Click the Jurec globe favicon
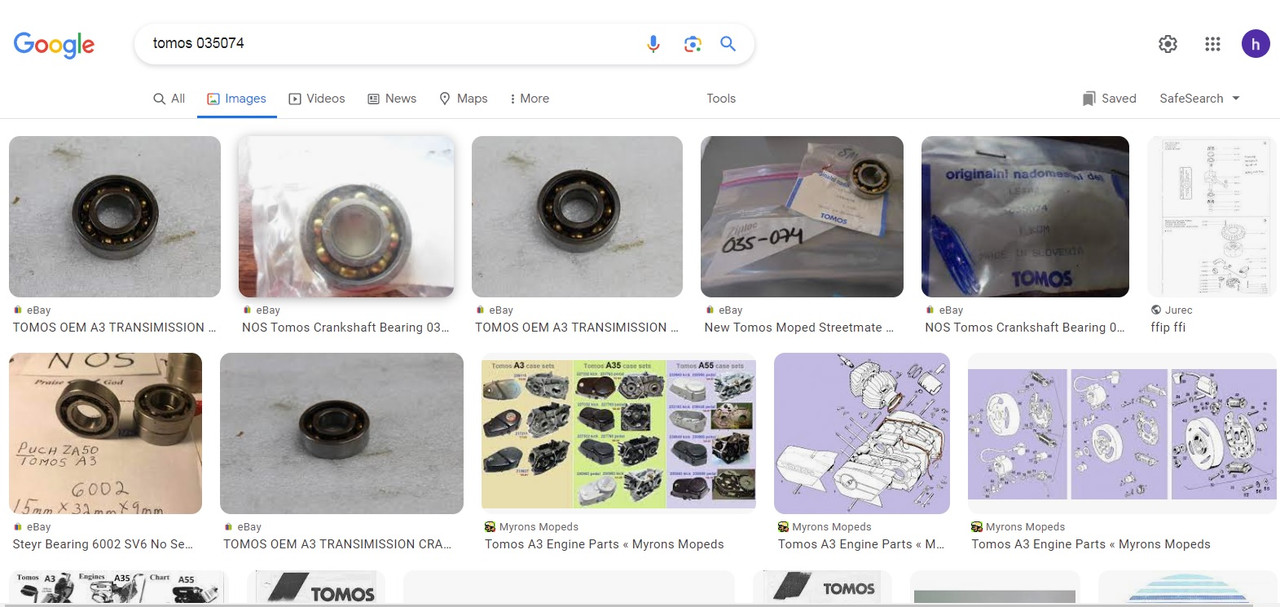 [1156, 310]
